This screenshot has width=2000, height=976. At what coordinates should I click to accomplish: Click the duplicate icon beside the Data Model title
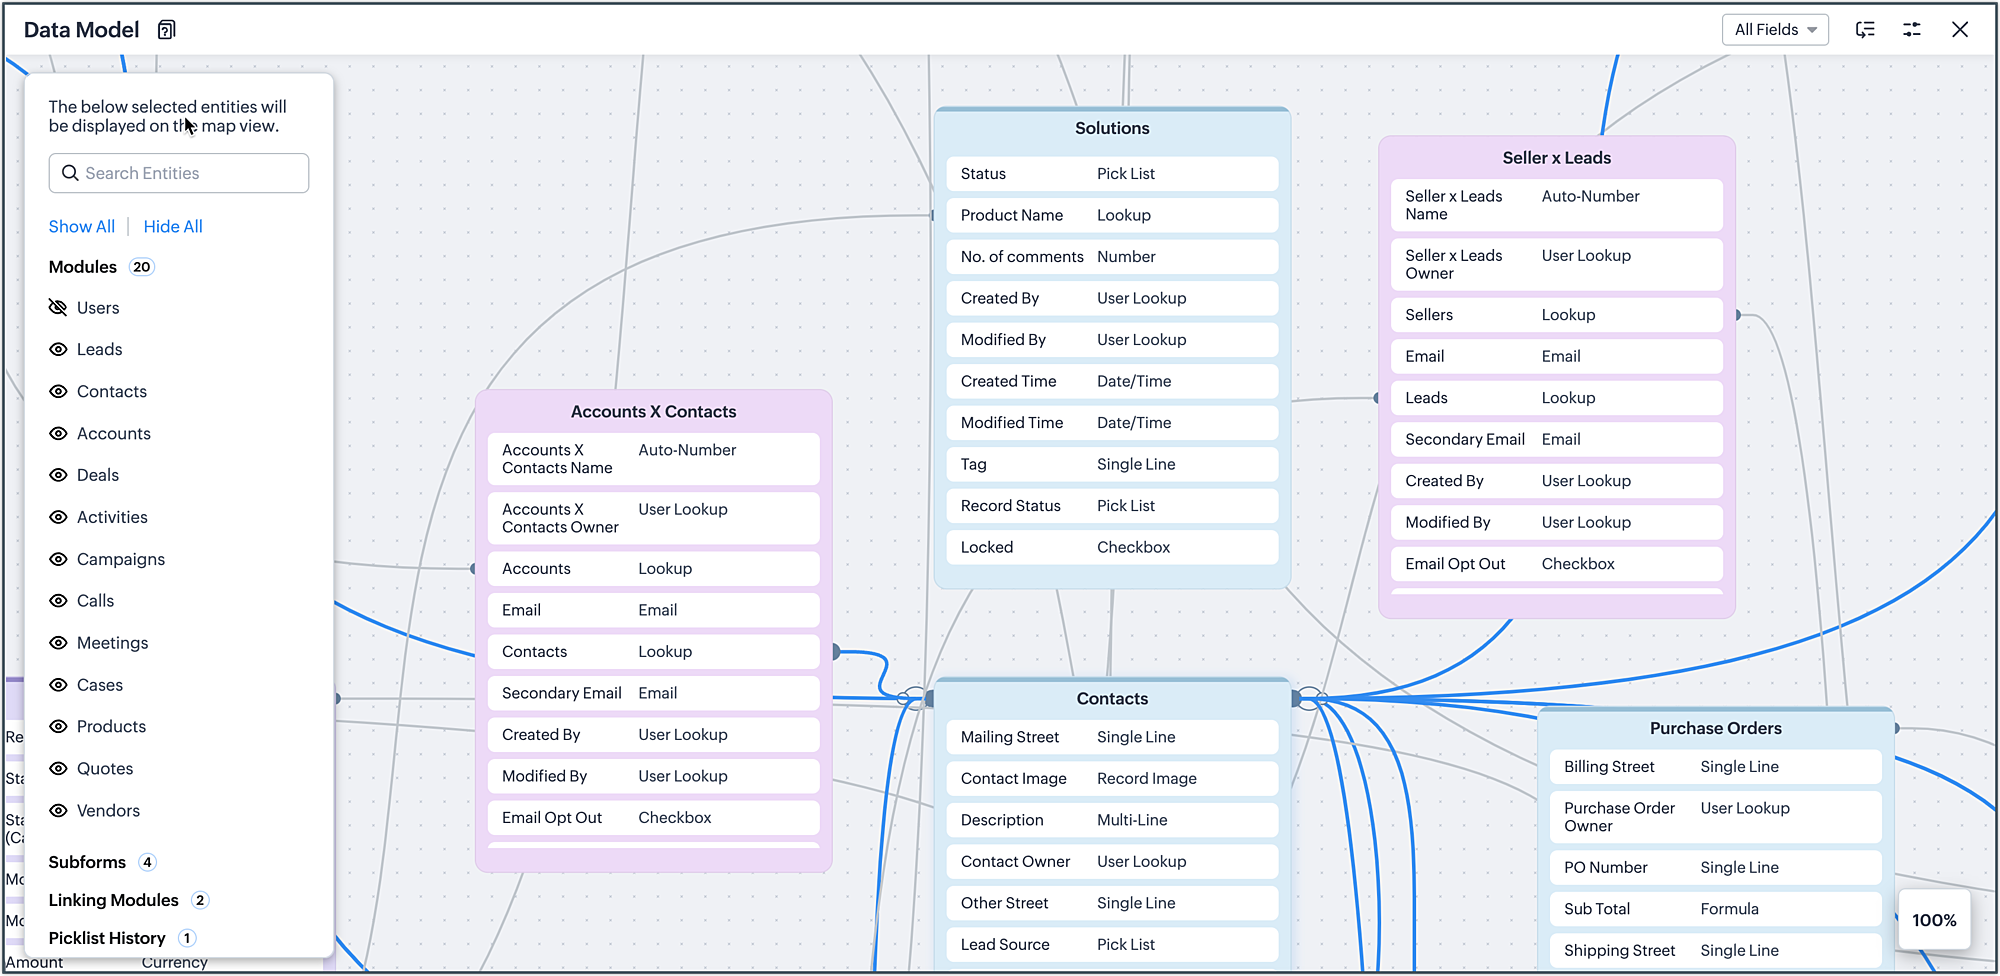coord(165,29)
